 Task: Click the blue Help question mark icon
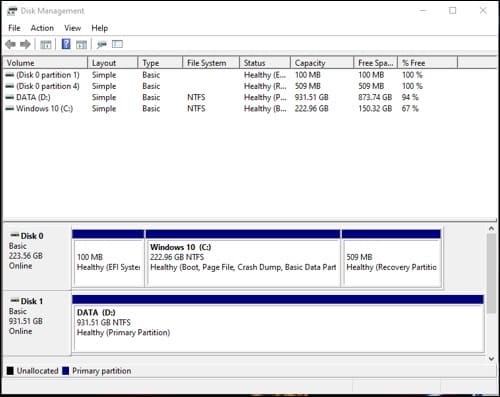pyautogui.click(x=66, y=44)
